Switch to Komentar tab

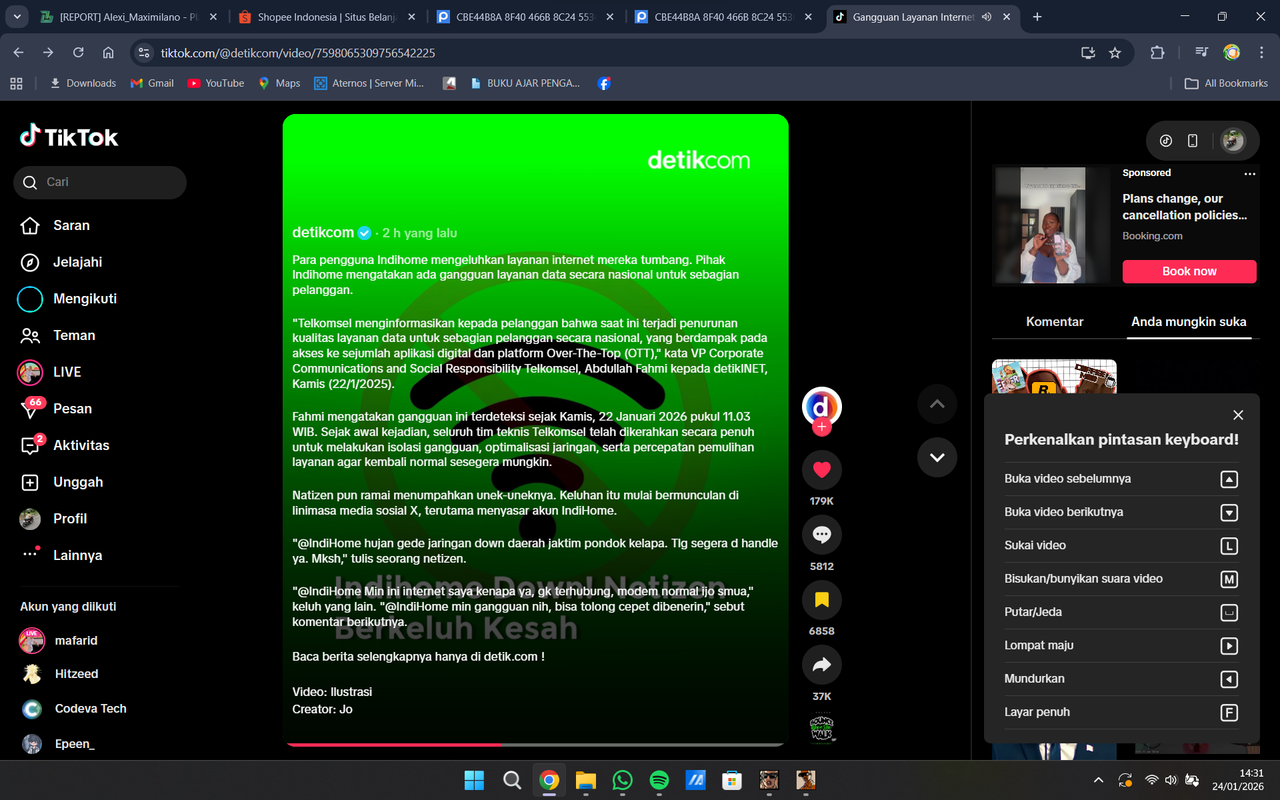click(1055, 321)
